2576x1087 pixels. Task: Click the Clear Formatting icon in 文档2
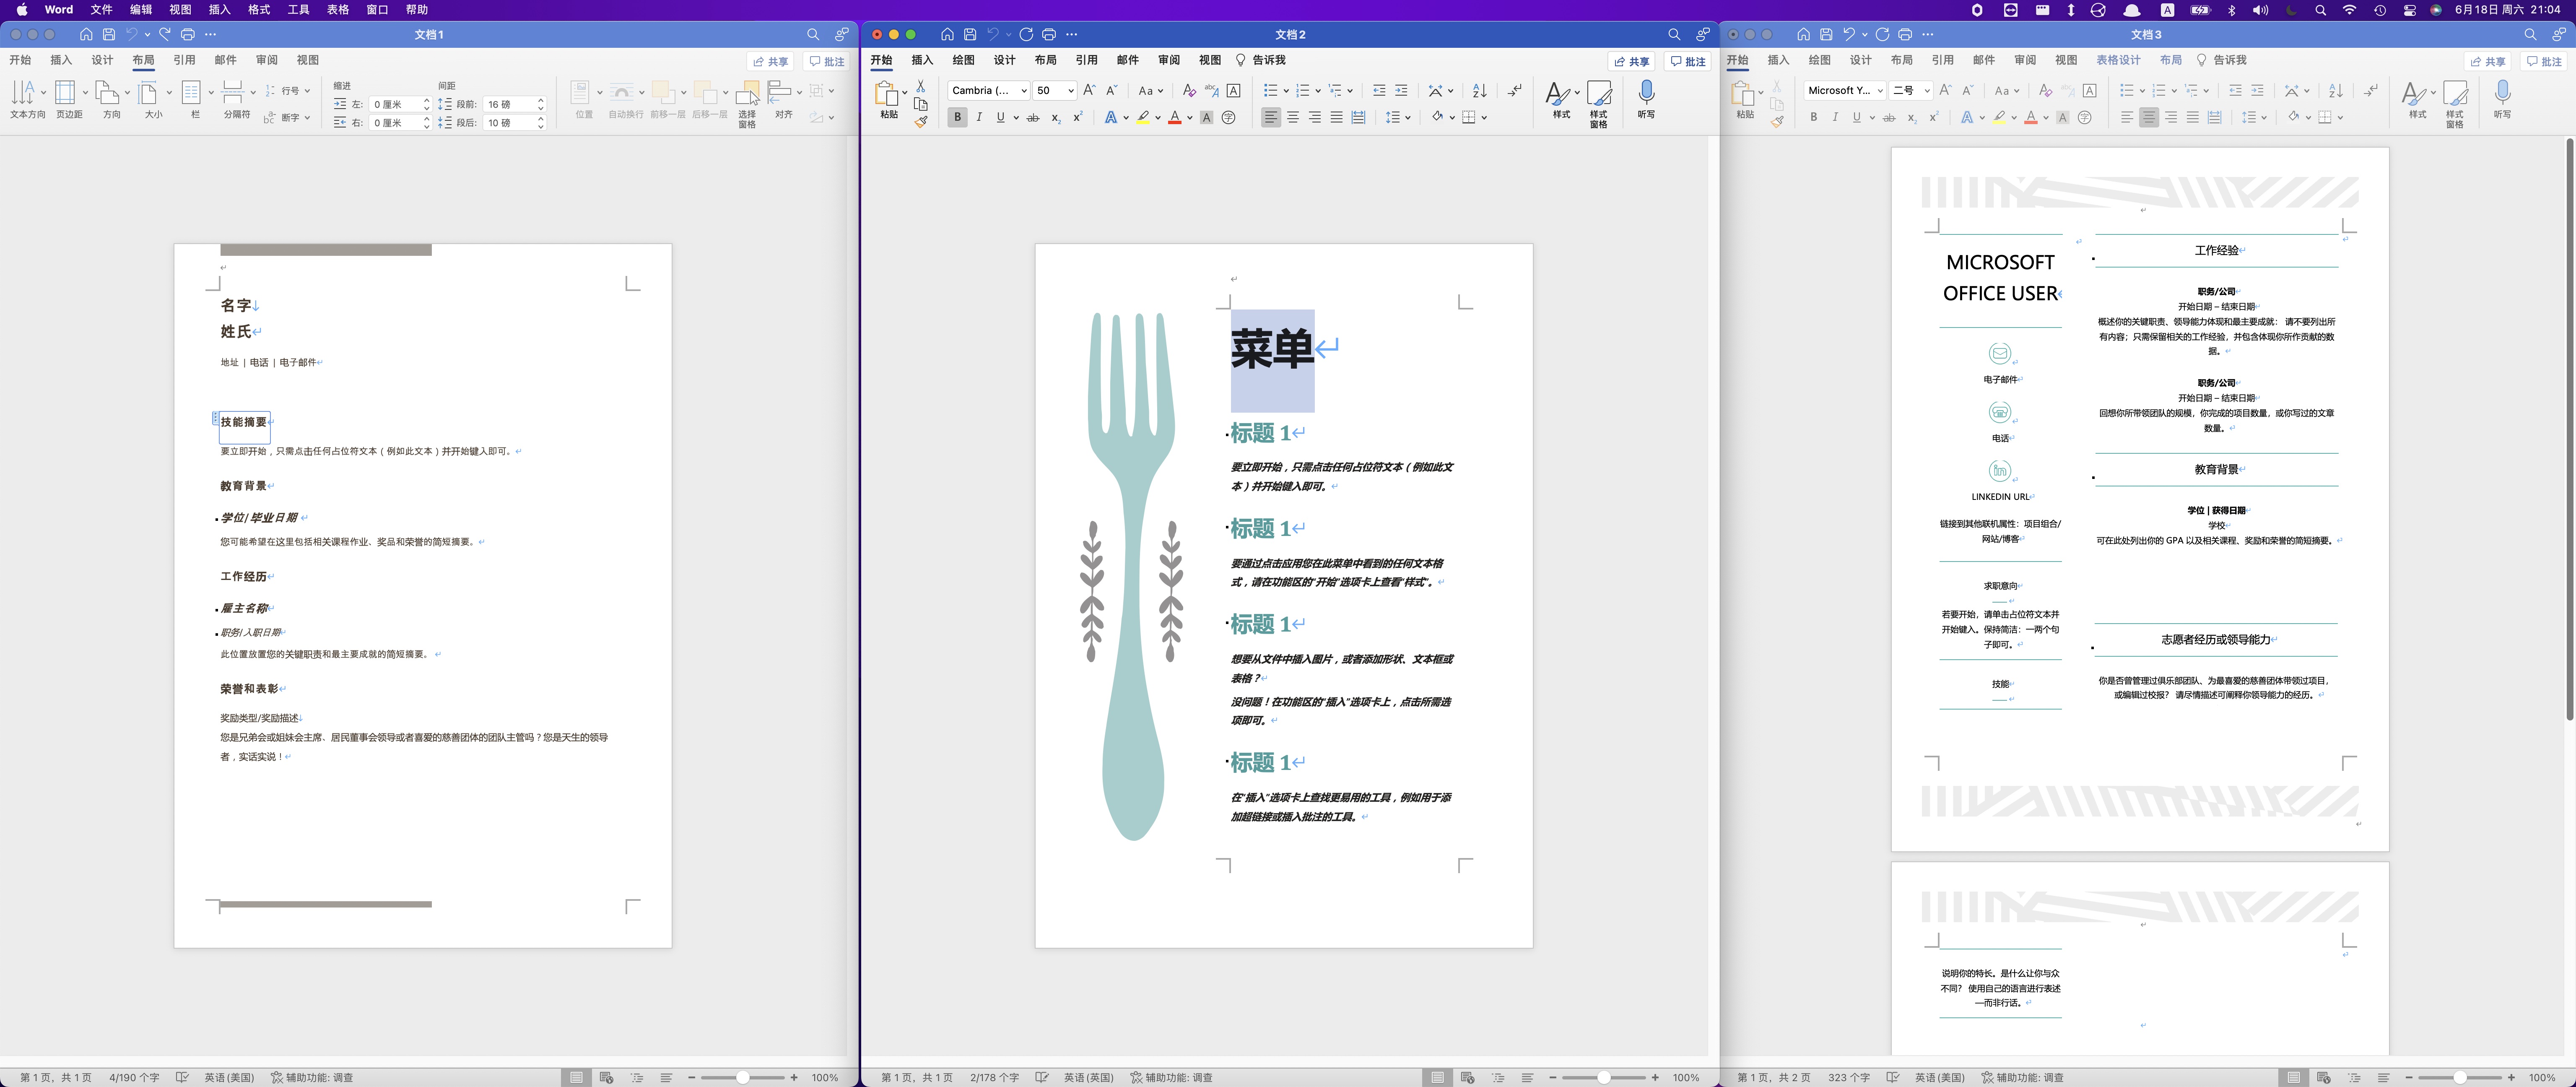coord(1189,90)
